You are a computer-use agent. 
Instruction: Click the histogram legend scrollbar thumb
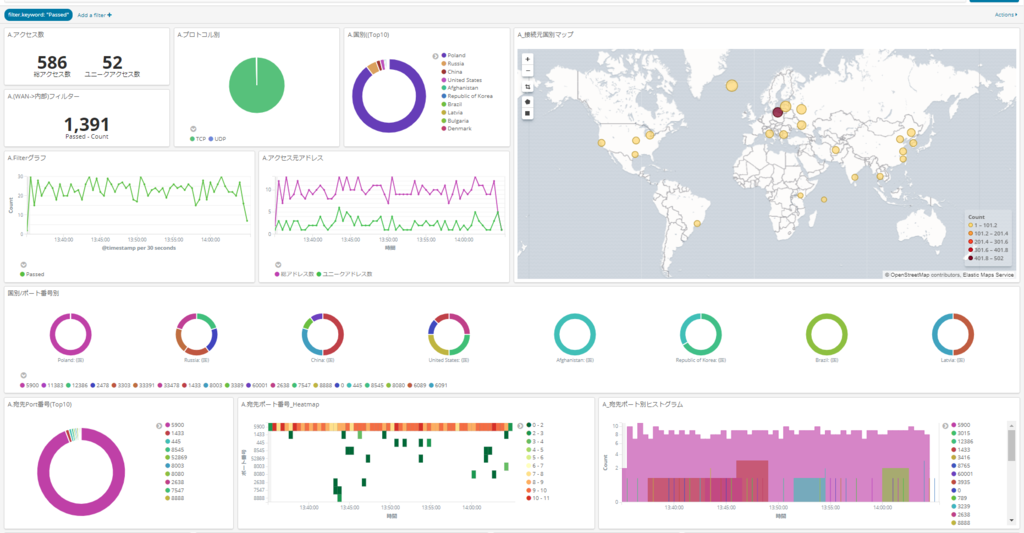point(1012,445)
